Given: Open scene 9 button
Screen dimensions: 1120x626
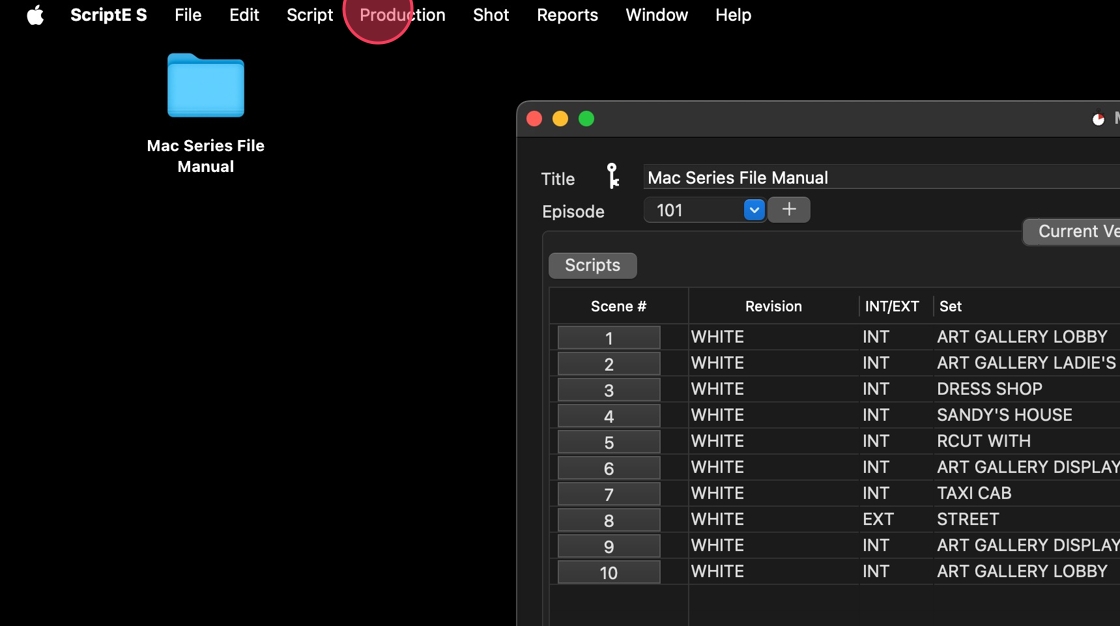Looking at the screenshot, I should click(x=609, y=546).
